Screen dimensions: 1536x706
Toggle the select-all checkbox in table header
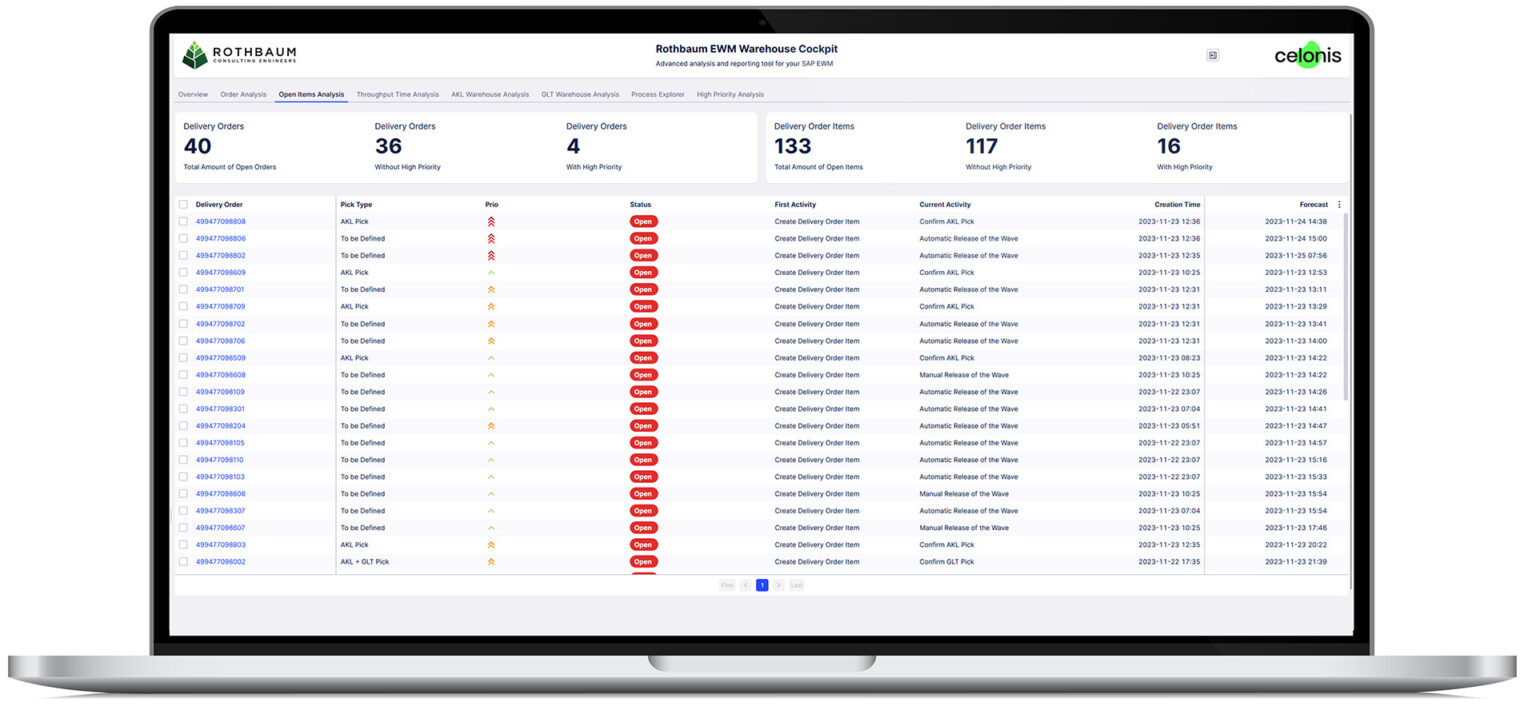(x=183, y=205)
